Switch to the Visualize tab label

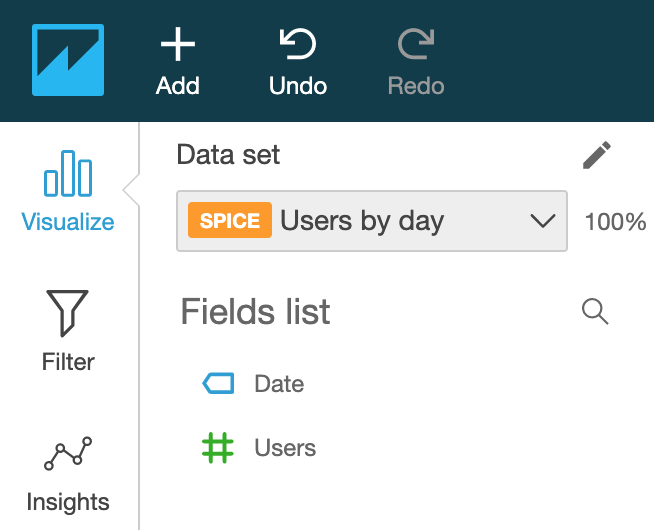pos(68,222)
